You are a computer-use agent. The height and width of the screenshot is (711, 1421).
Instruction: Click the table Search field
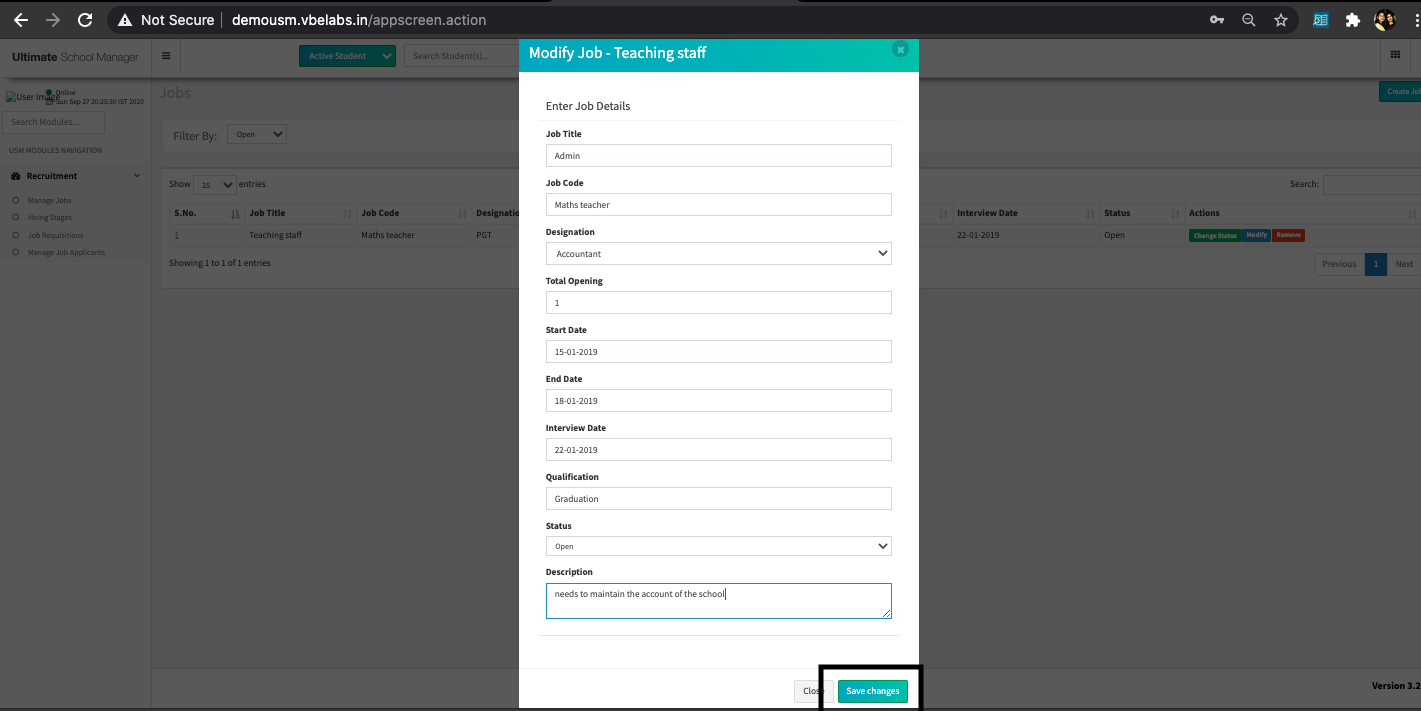point(1371,184)
